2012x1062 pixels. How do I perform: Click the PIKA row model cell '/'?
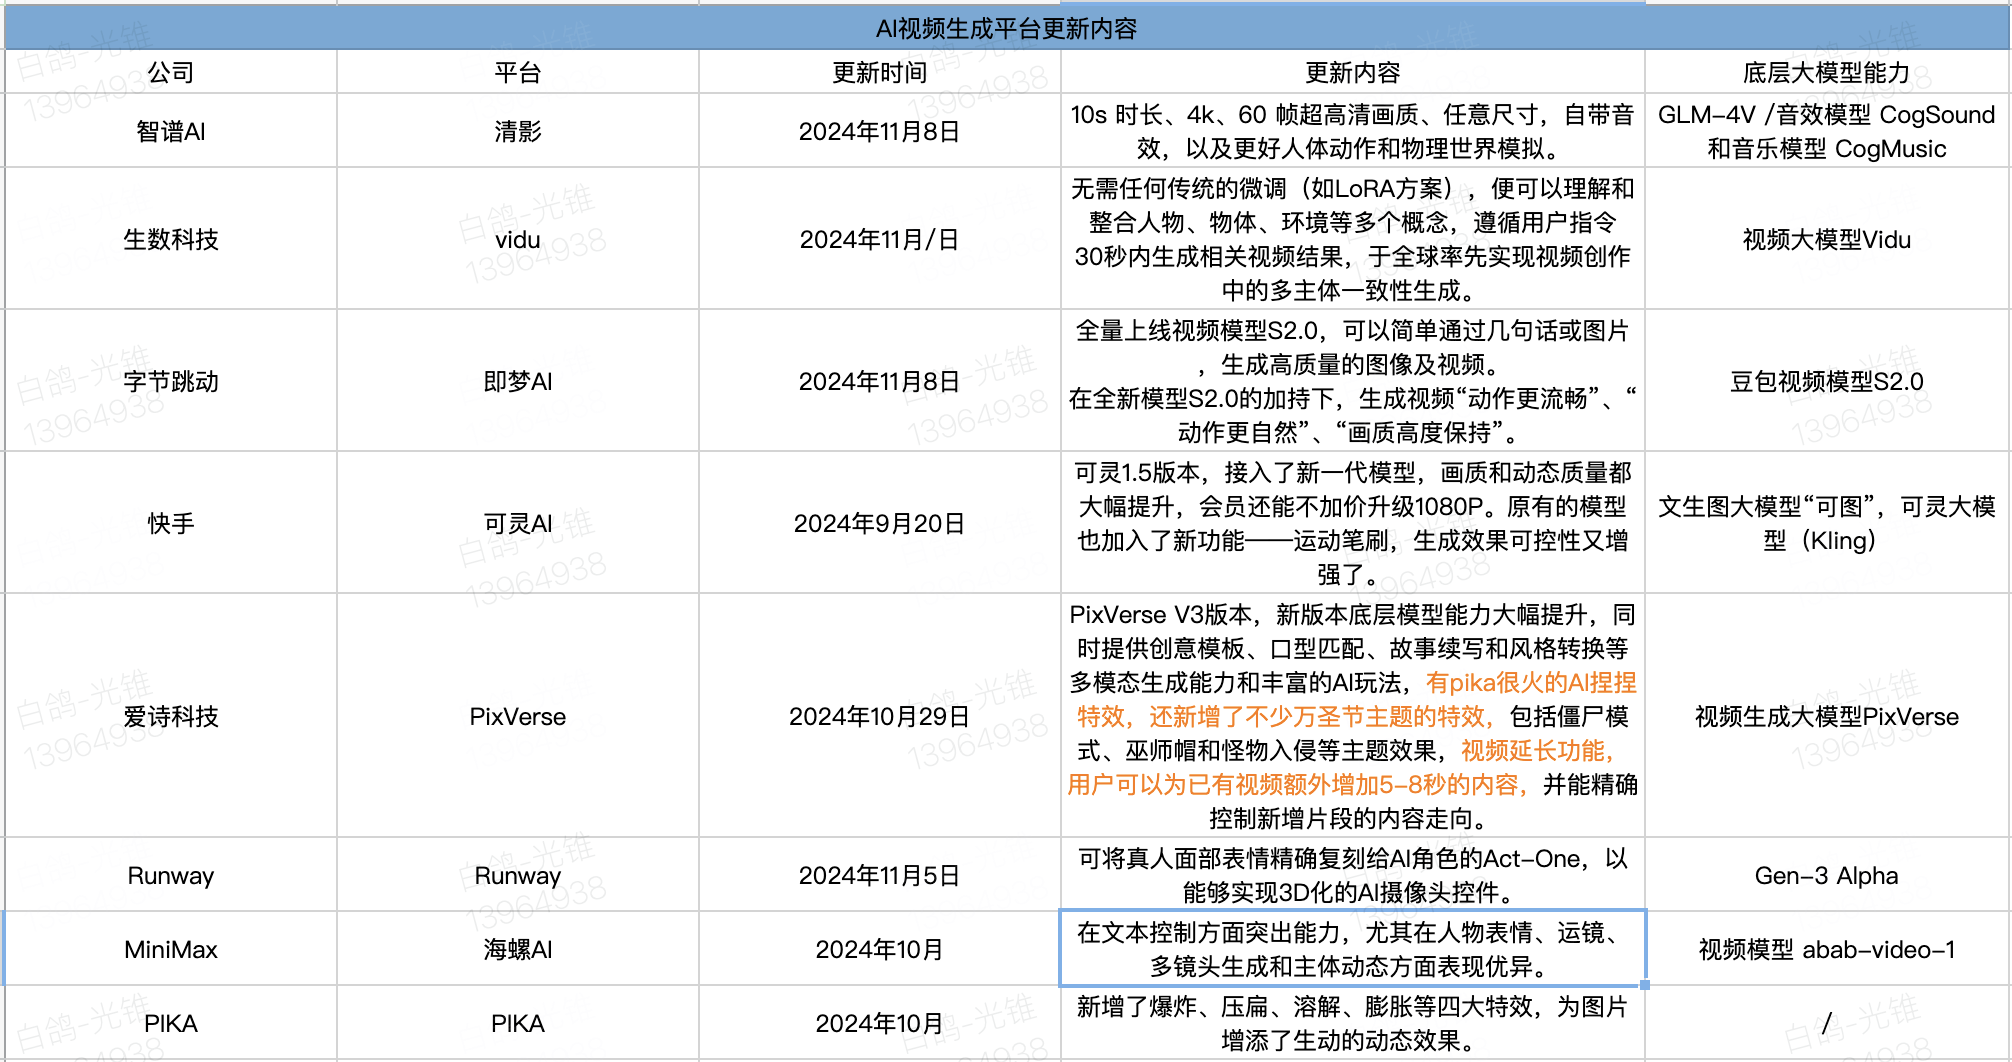[1827, 1023]
